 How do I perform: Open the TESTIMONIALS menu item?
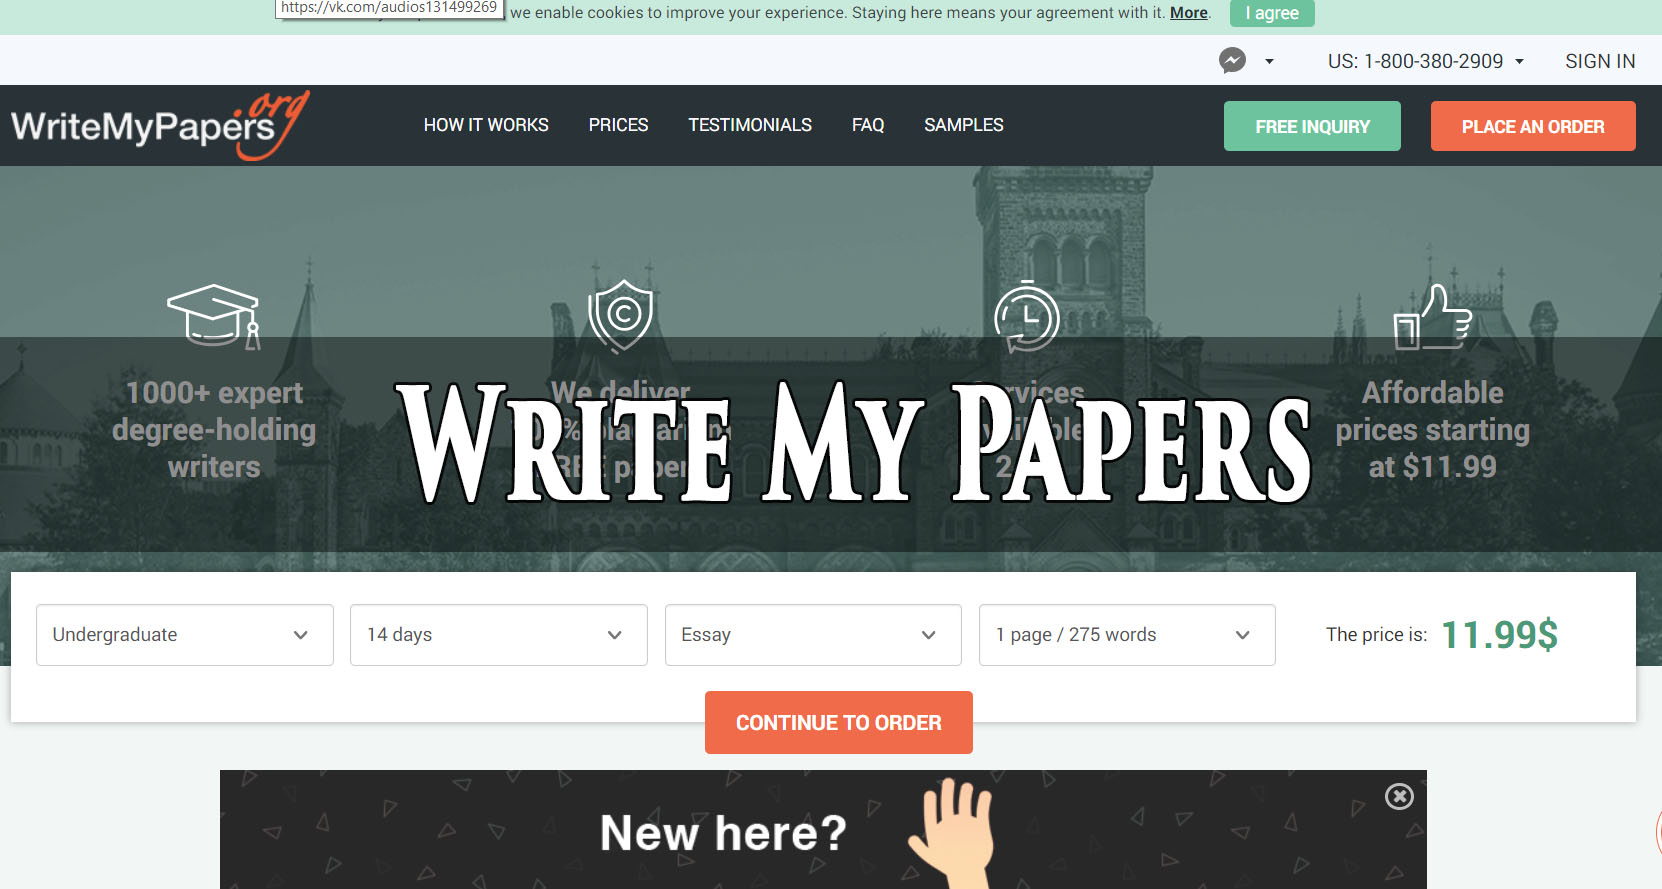pyautogui.click(x=750, y=125)
